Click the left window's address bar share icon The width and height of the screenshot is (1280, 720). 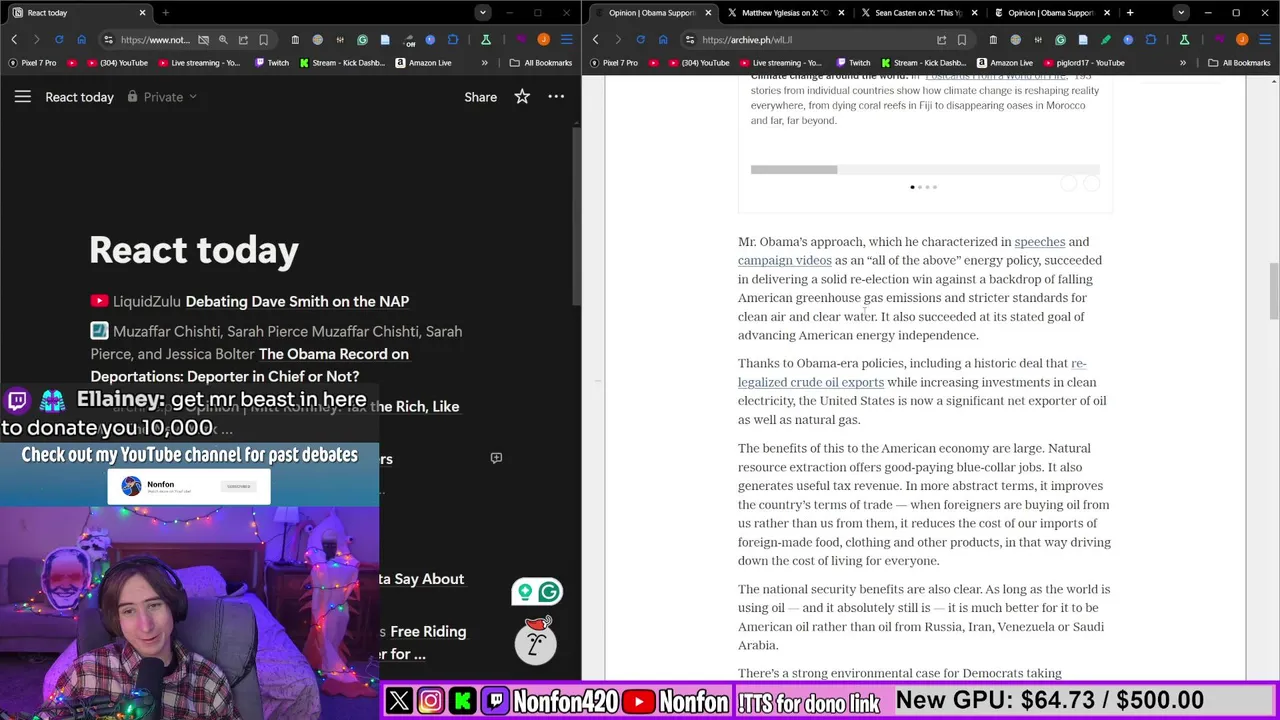click(x=243, y=40)
